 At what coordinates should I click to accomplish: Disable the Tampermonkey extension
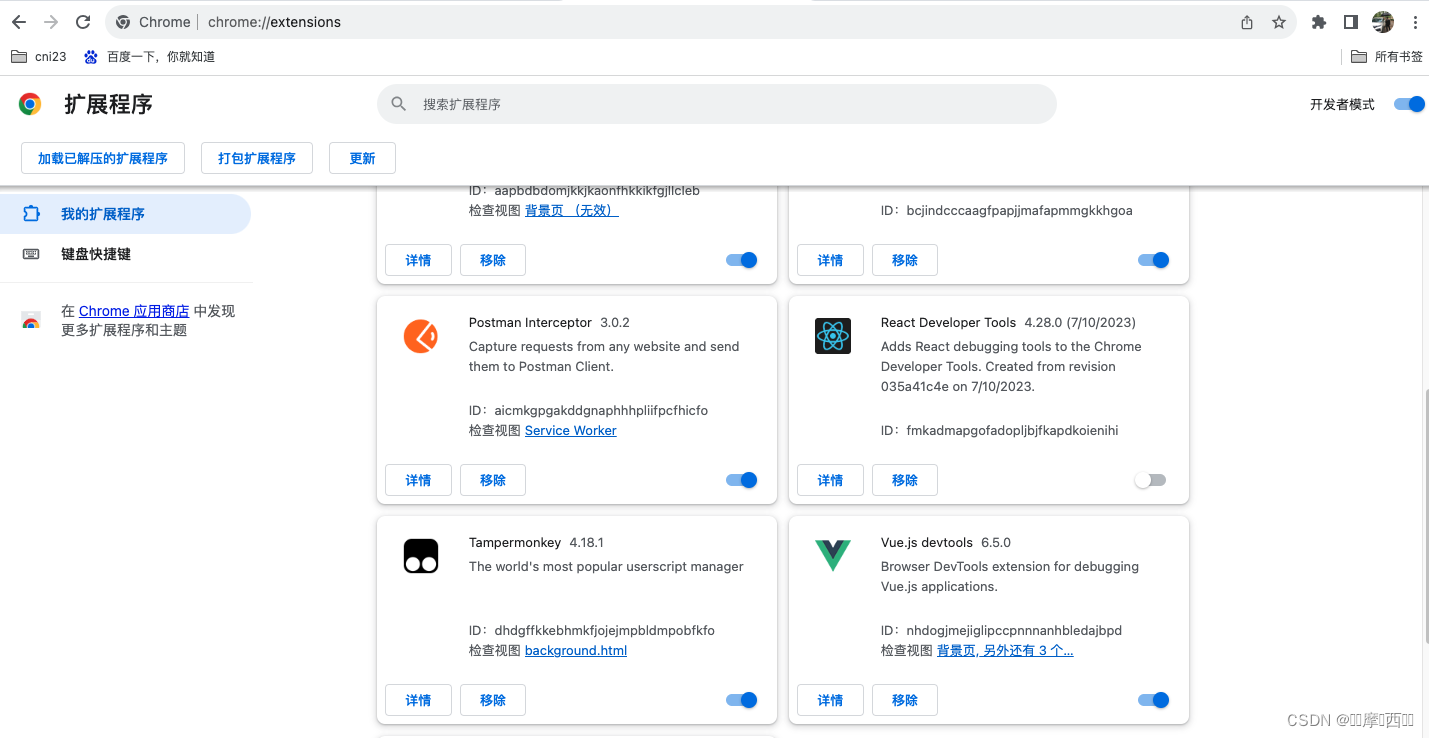[x=742, y=700]
